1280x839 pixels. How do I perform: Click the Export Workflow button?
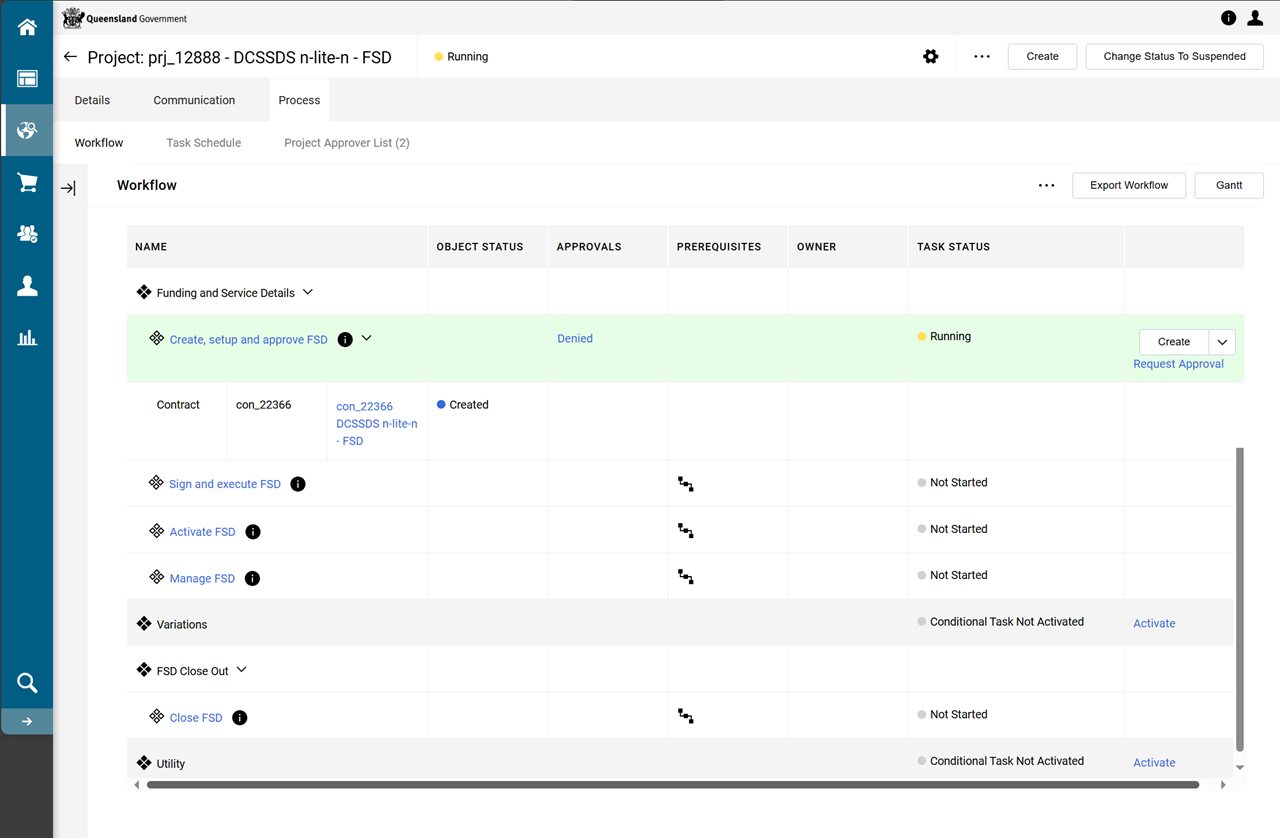[x=1128, y=185]
